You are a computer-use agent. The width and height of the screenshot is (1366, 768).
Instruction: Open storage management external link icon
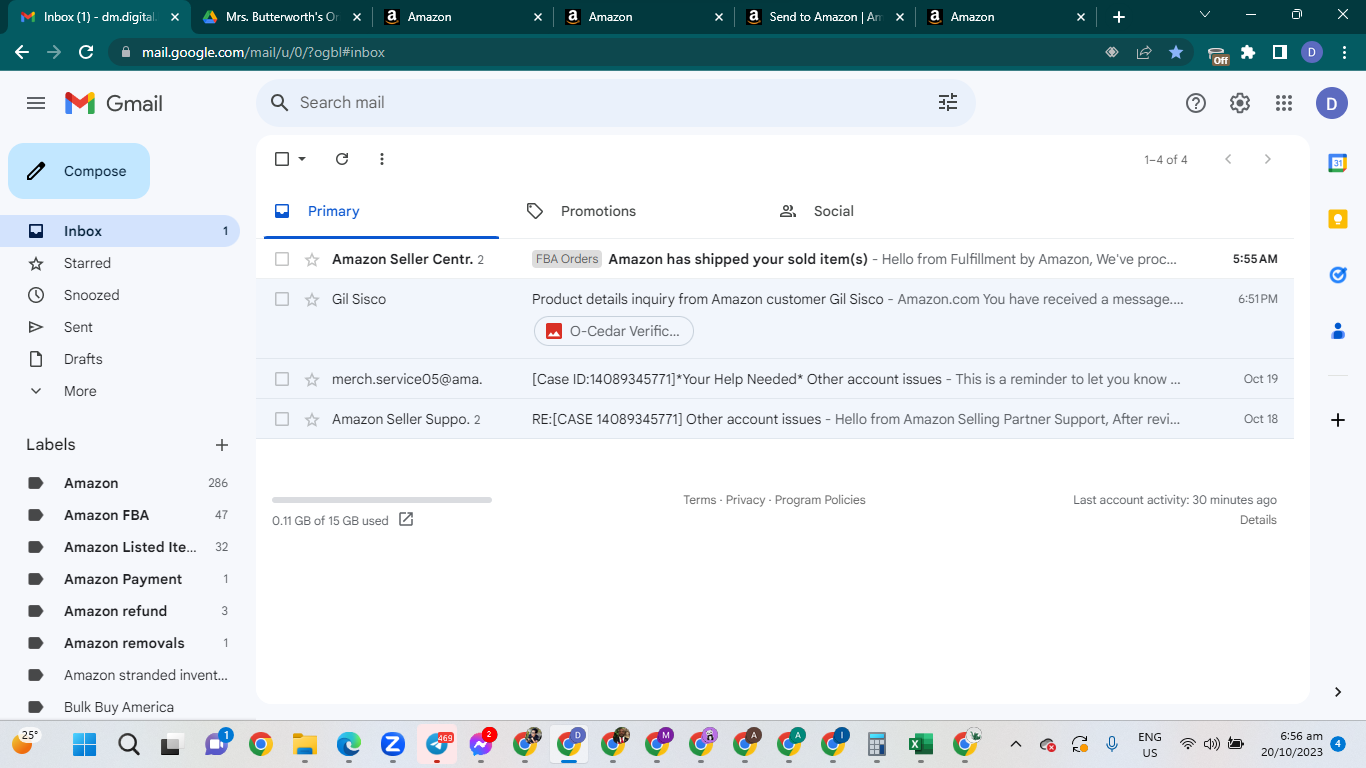point(406,519)
